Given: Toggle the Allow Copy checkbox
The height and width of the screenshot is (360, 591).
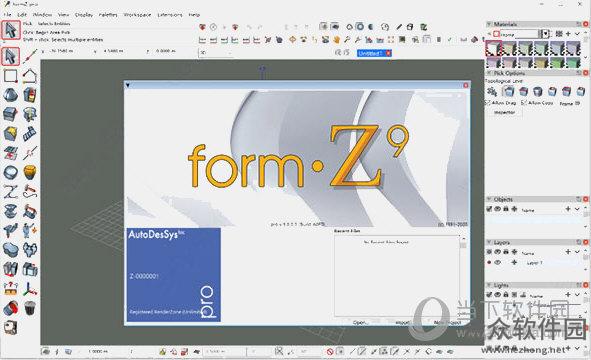Looking at the screenshot, I should click(524, 103).
